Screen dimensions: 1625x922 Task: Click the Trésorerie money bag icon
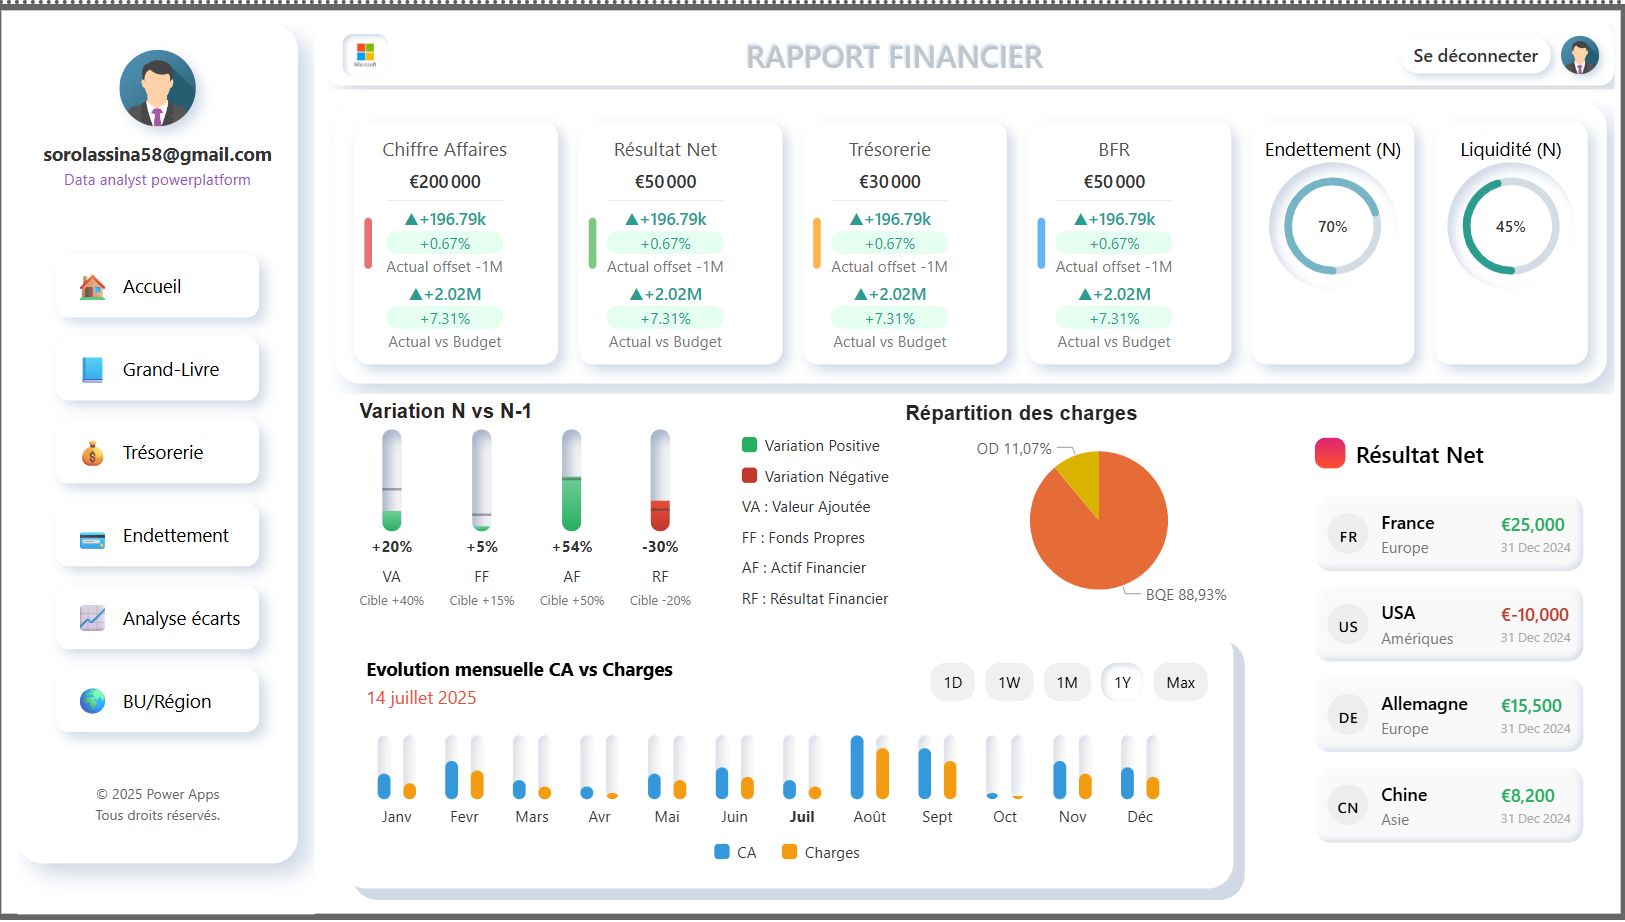[x=92, y=452]
